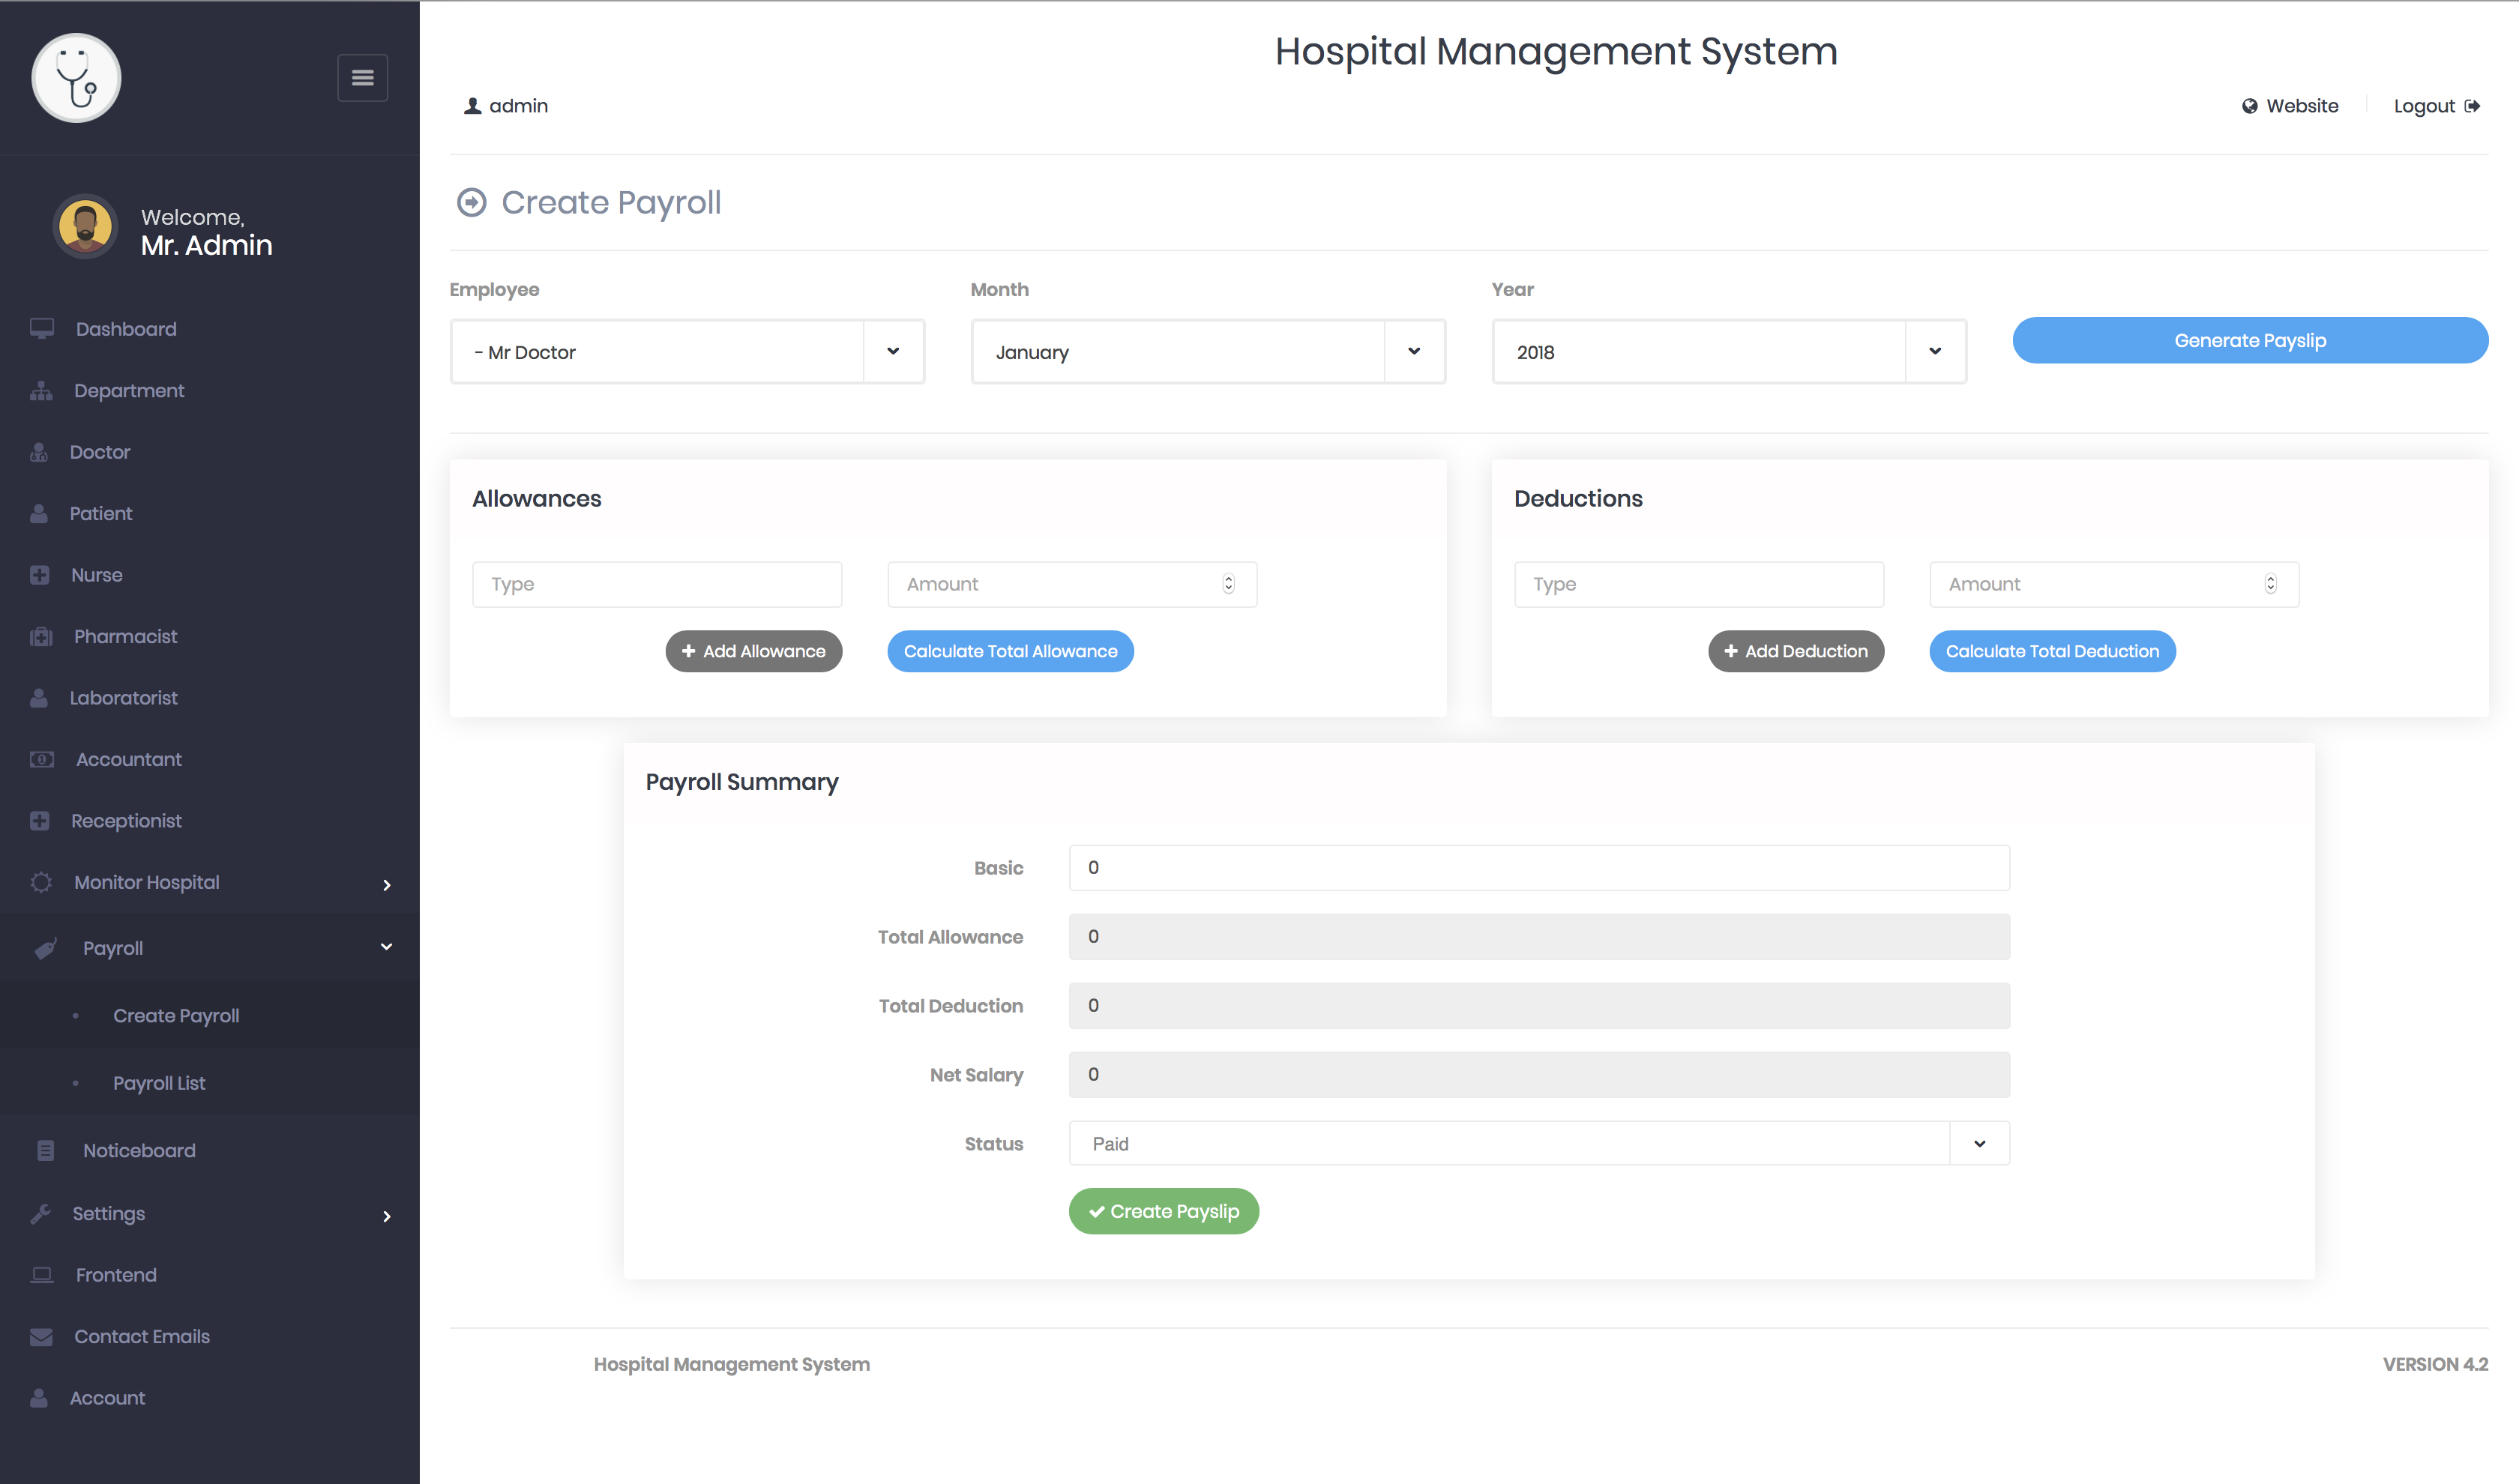Click the Nurse plus-square icon

coord(40,575)
